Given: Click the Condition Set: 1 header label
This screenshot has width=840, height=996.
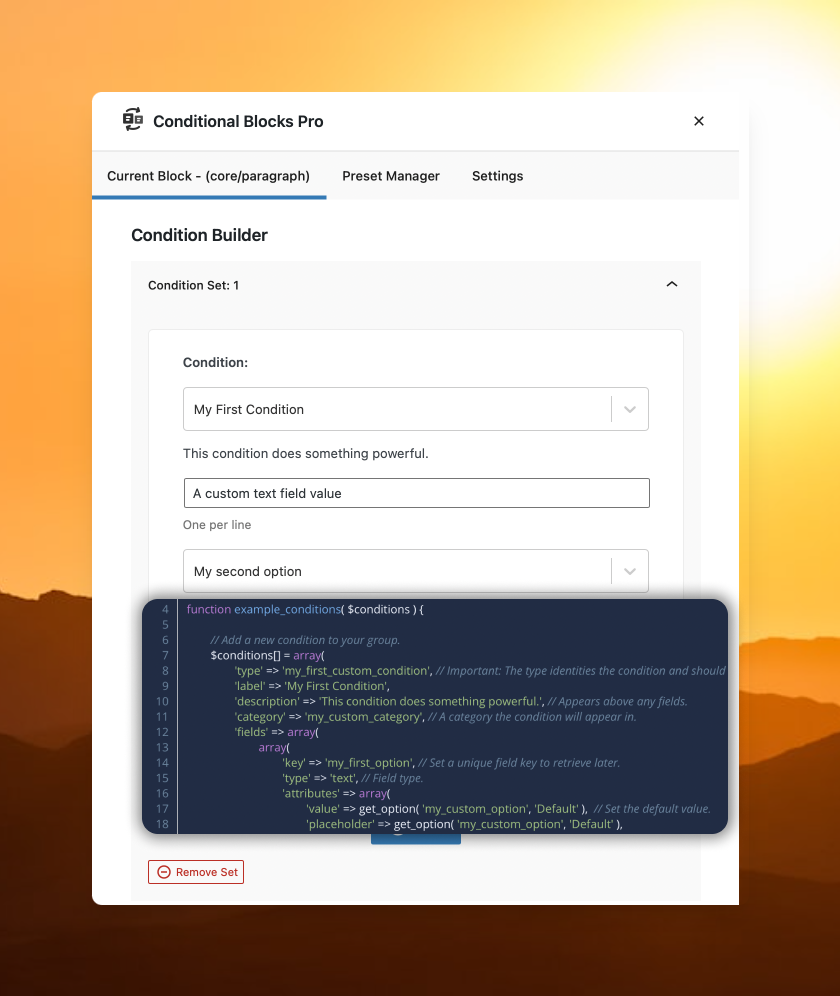Looking at the screenshot, I should [193, 285].
